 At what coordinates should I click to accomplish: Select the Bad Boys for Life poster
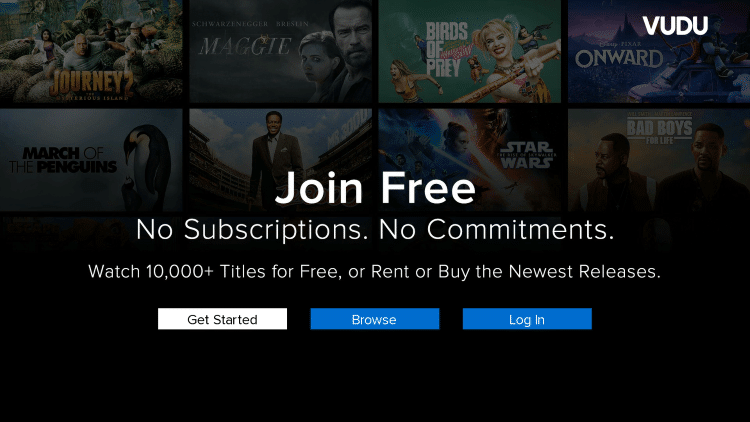tap(659, 160)
